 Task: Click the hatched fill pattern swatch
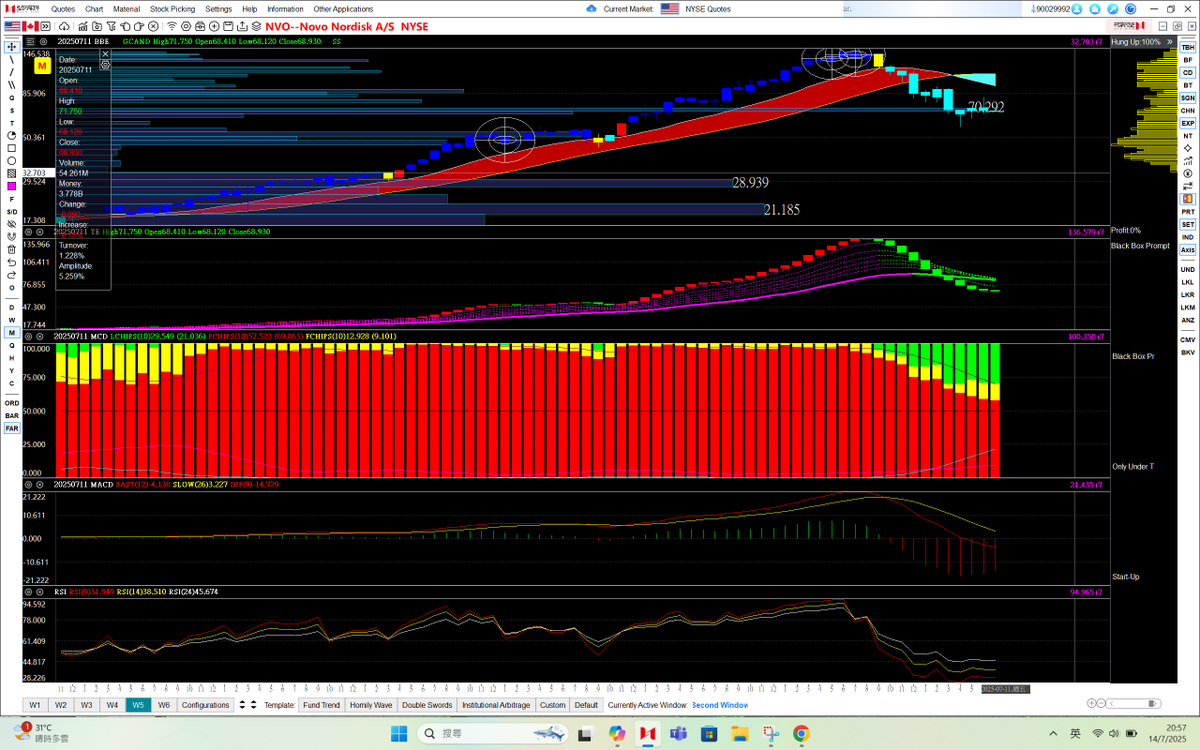click(x=12, y=173)
